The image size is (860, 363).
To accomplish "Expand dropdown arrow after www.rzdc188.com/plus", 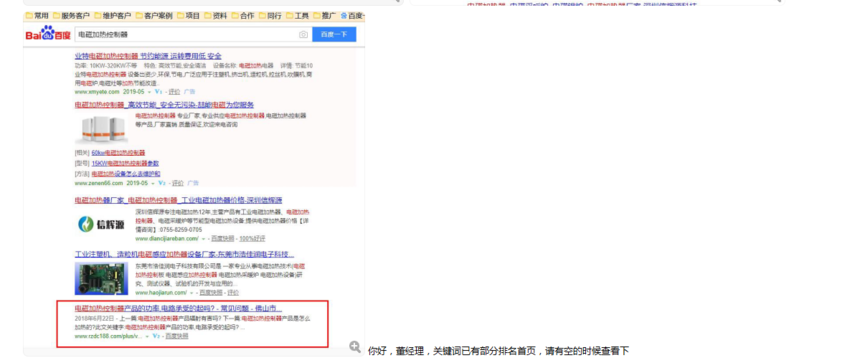I will click(147, 336).
